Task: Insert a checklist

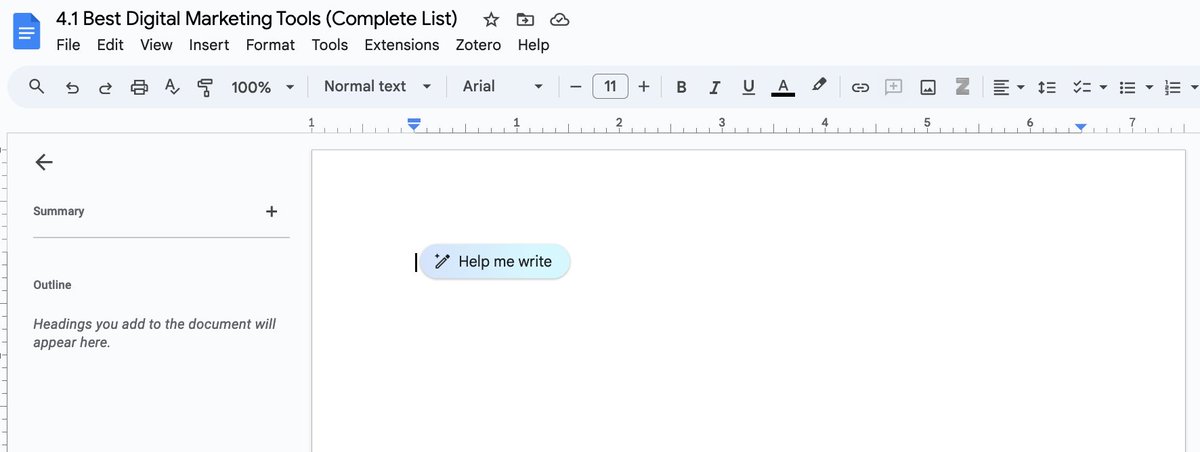Action: (1081, 87)
